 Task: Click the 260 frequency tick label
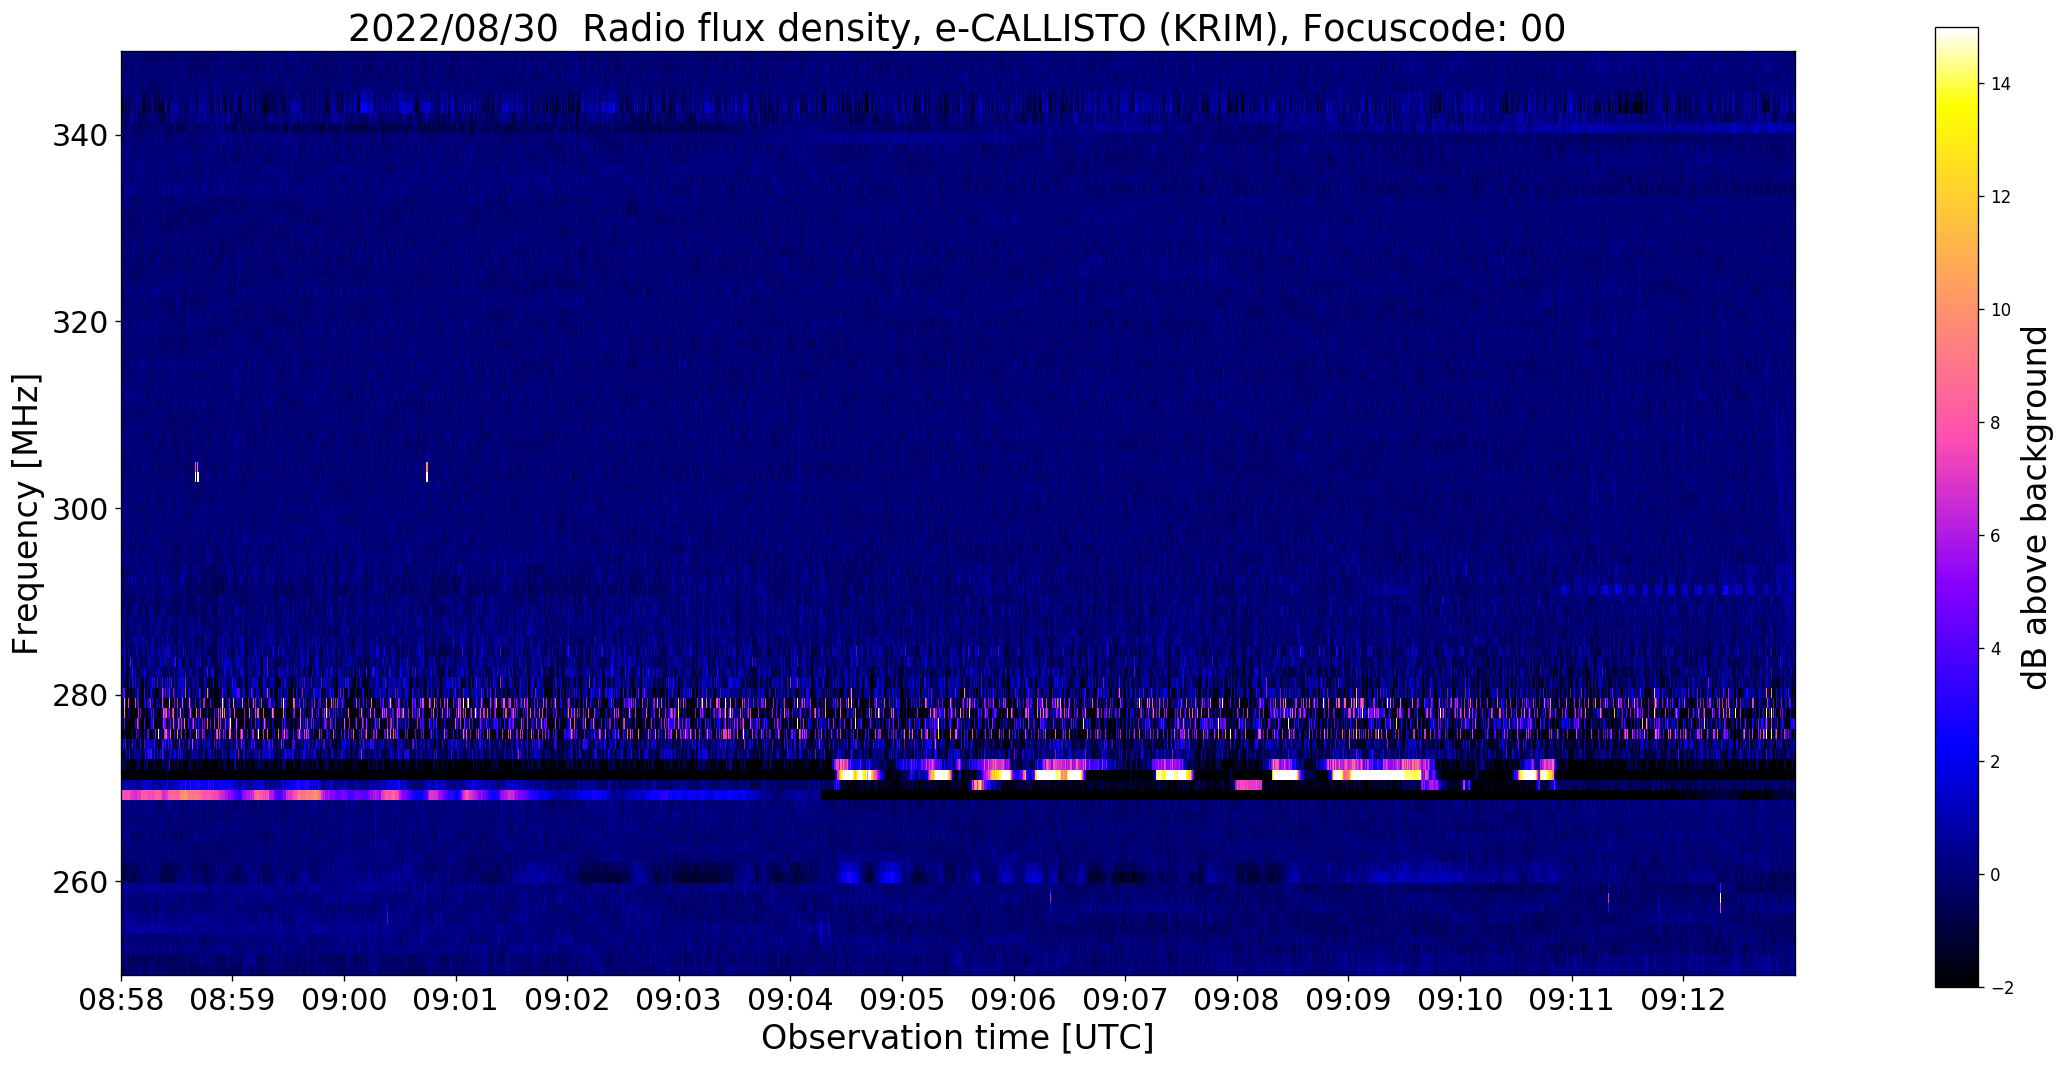click(80, 882)
